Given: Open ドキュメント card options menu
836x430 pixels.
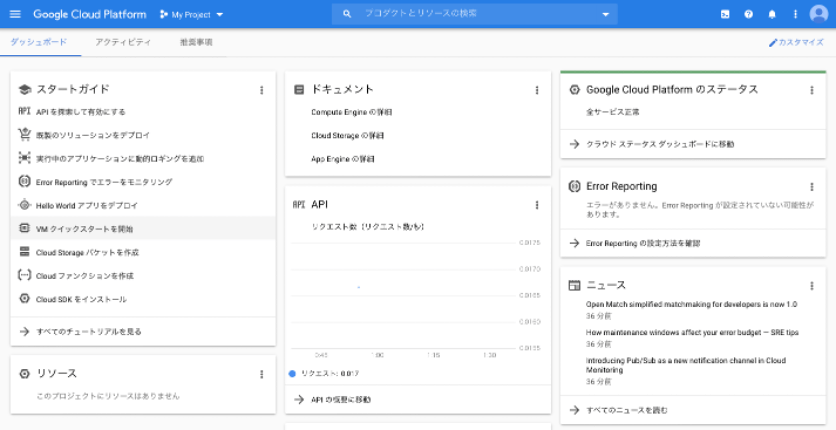Looking at the screenshot, I should pyautogui.click(x=537, y=90).
